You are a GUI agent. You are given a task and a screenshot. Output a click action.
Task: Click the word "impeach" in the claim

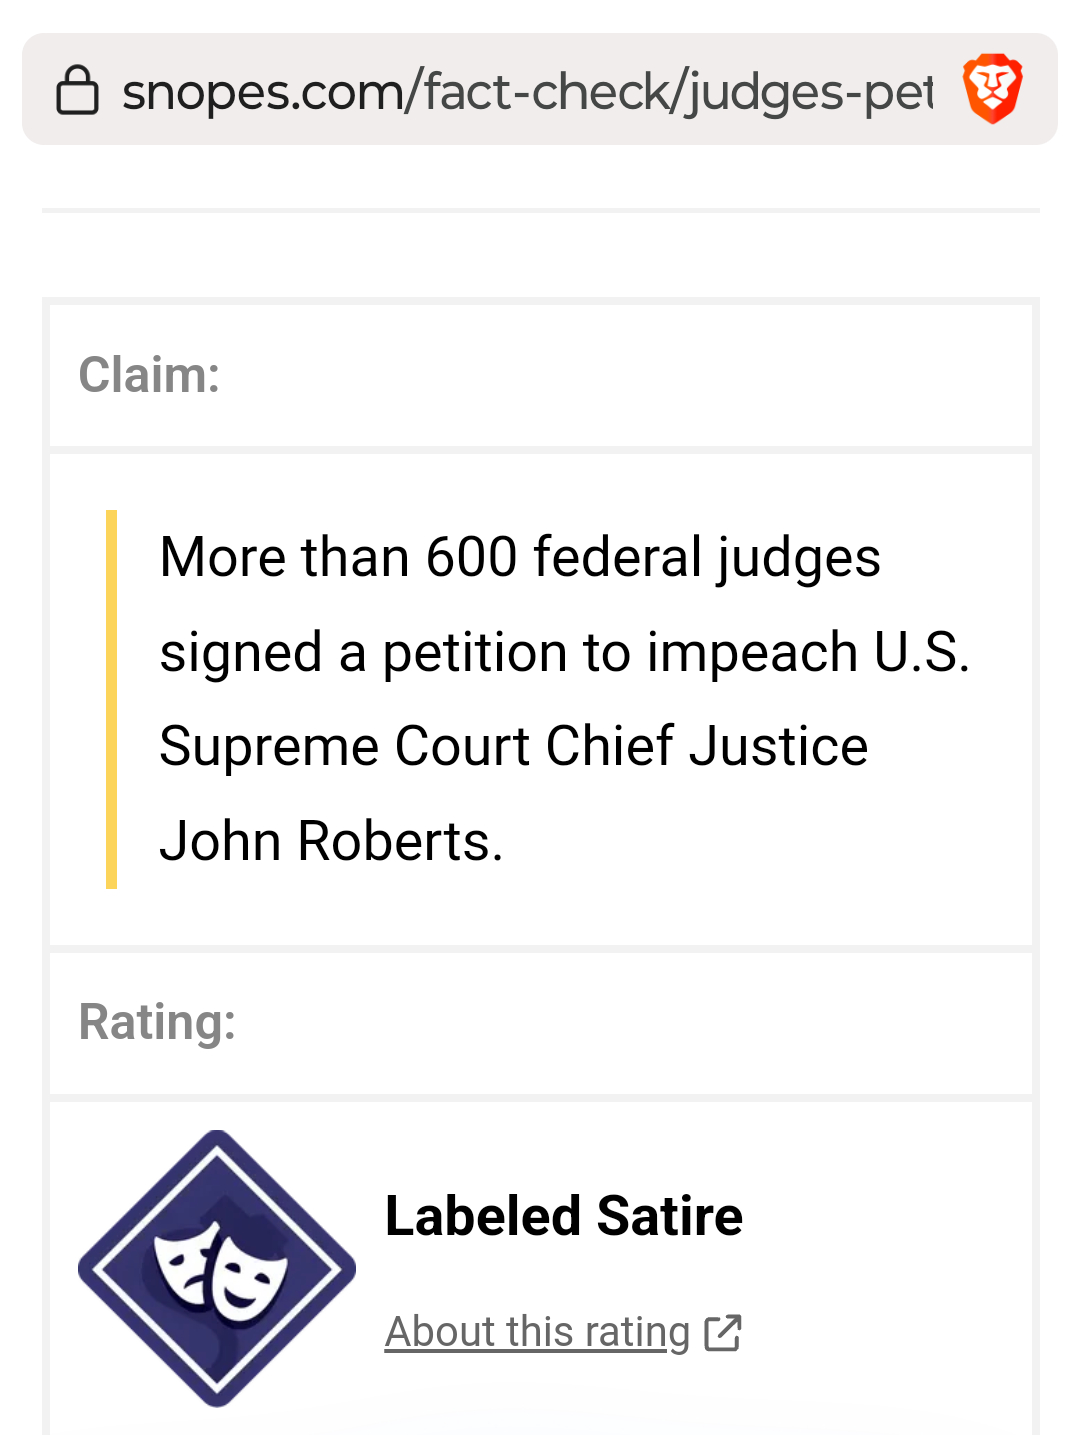pos(752,652)
